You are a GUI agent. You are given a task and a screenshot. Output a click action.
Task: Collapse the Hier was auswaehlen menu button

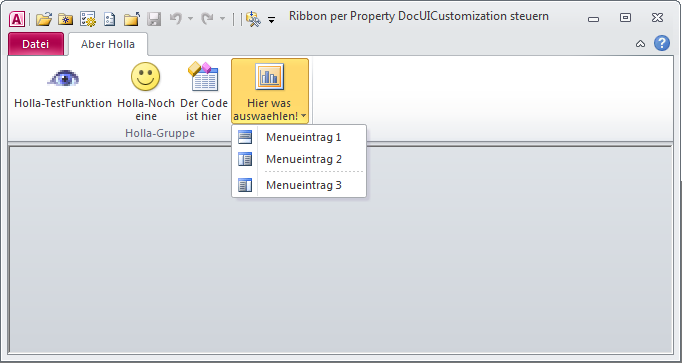click(x=270, y=91)
